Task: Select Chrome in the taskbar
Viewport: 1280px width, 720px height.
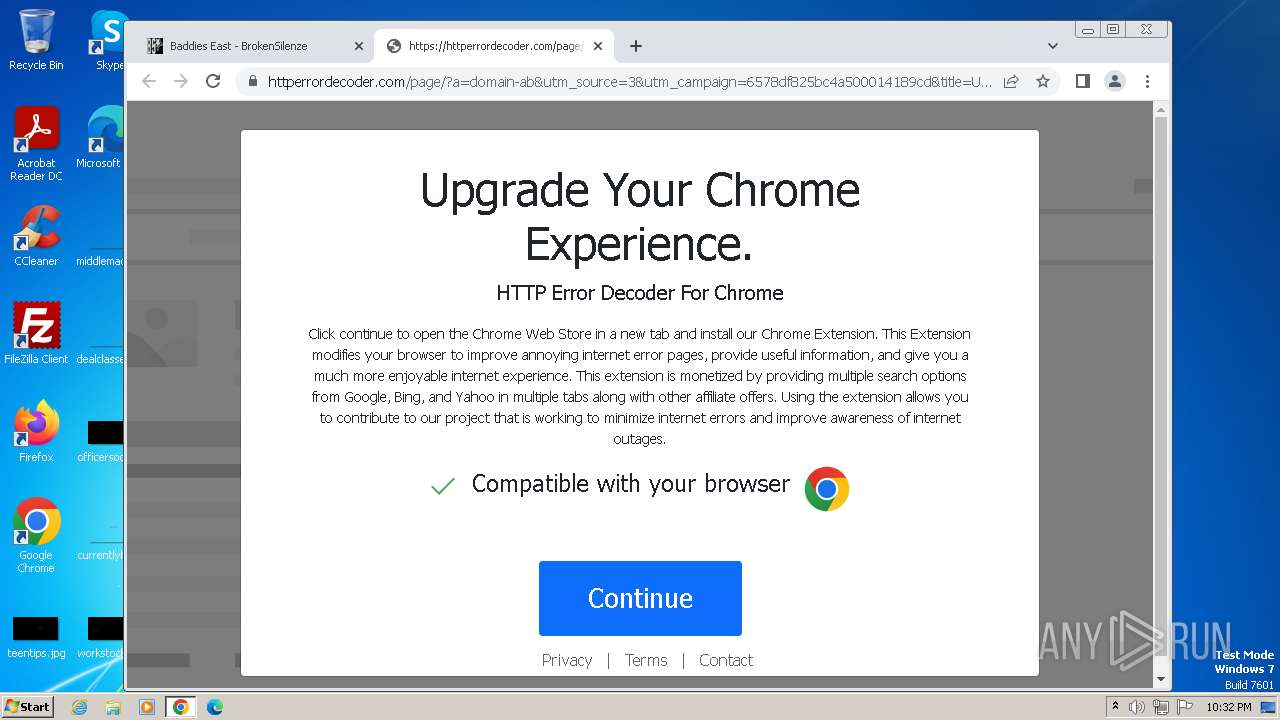Action: click(x=181, y=707)
